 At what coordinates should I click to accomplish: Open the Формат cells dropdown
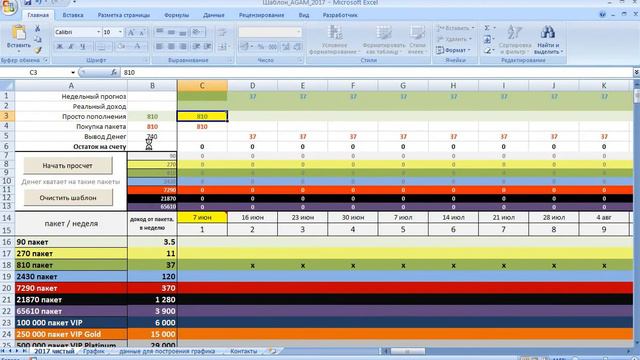[x=453, y=50]
